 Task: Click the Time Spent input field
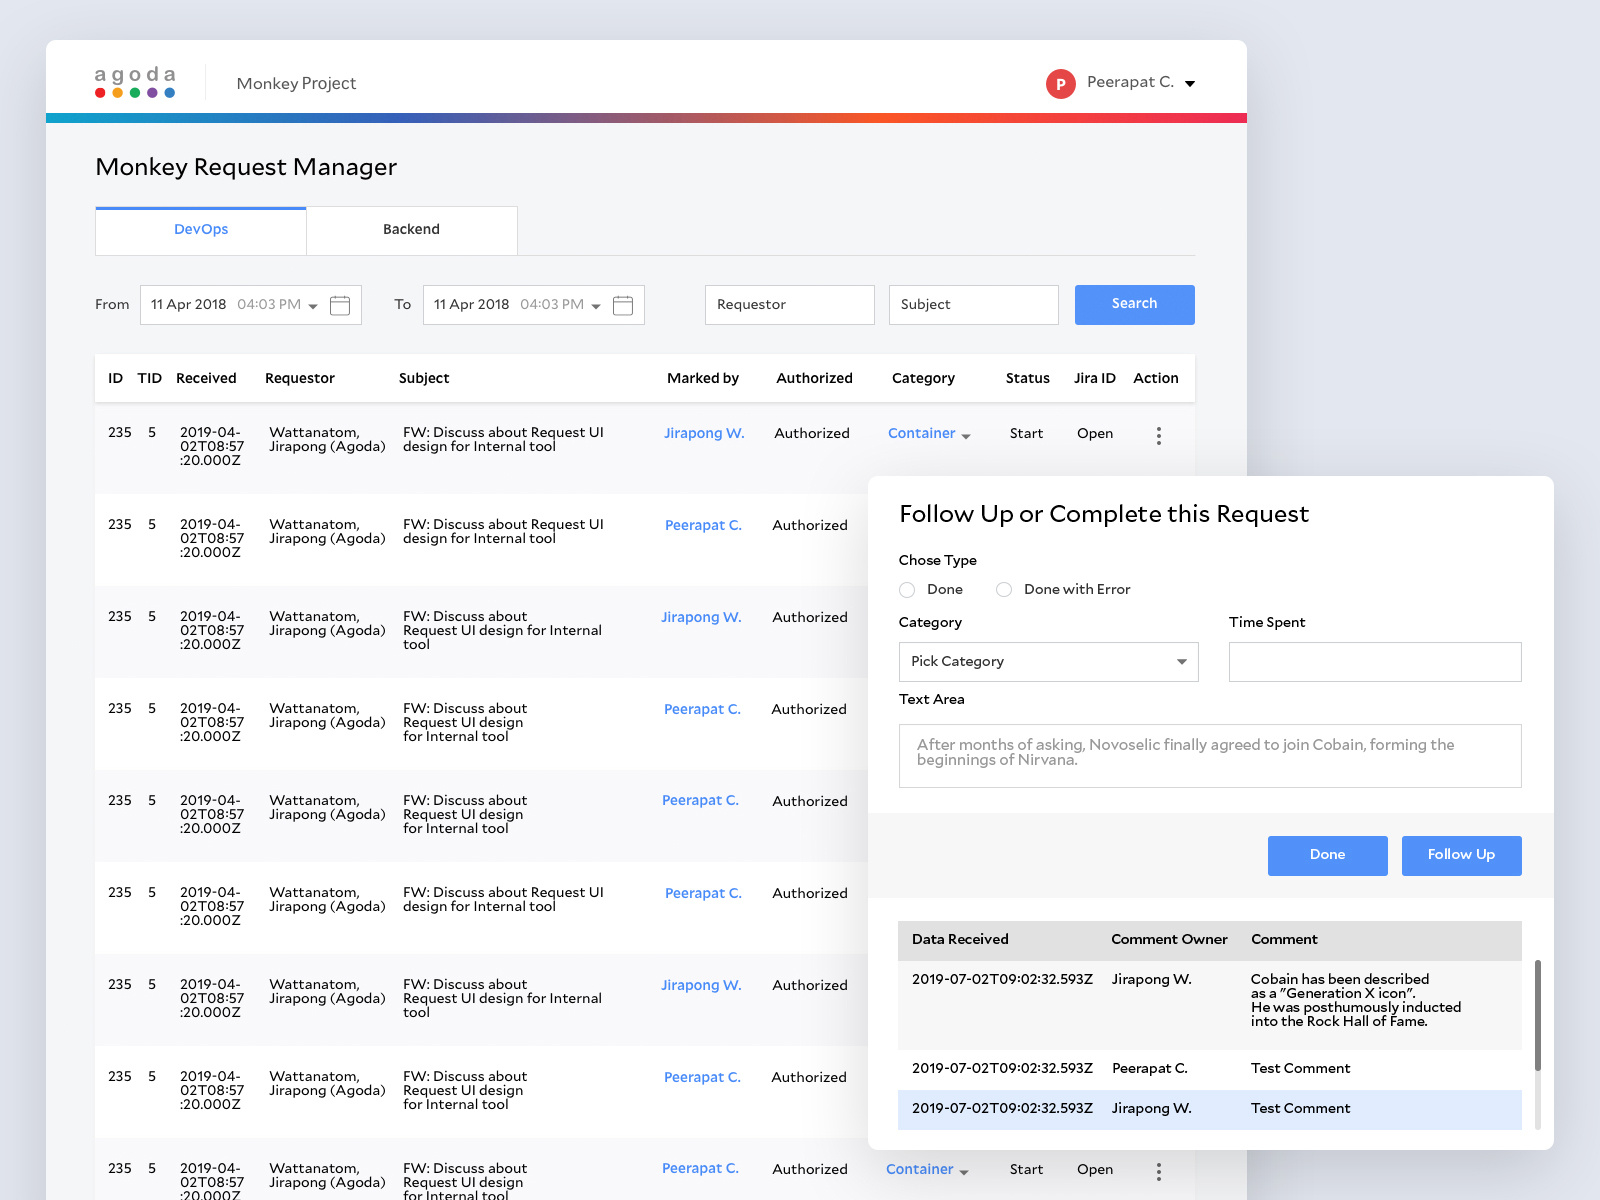point(1374,661)
